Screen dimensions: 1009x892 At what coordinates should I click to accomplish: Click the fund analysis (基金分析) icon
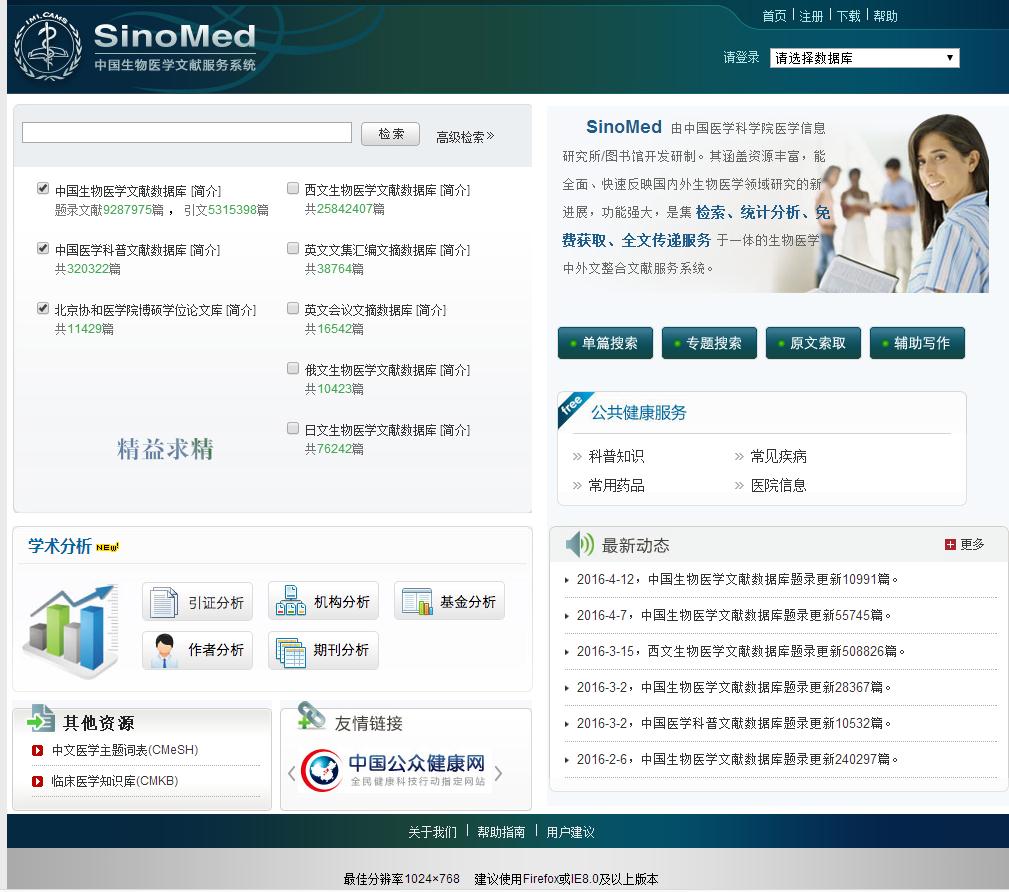click(415, 601)
